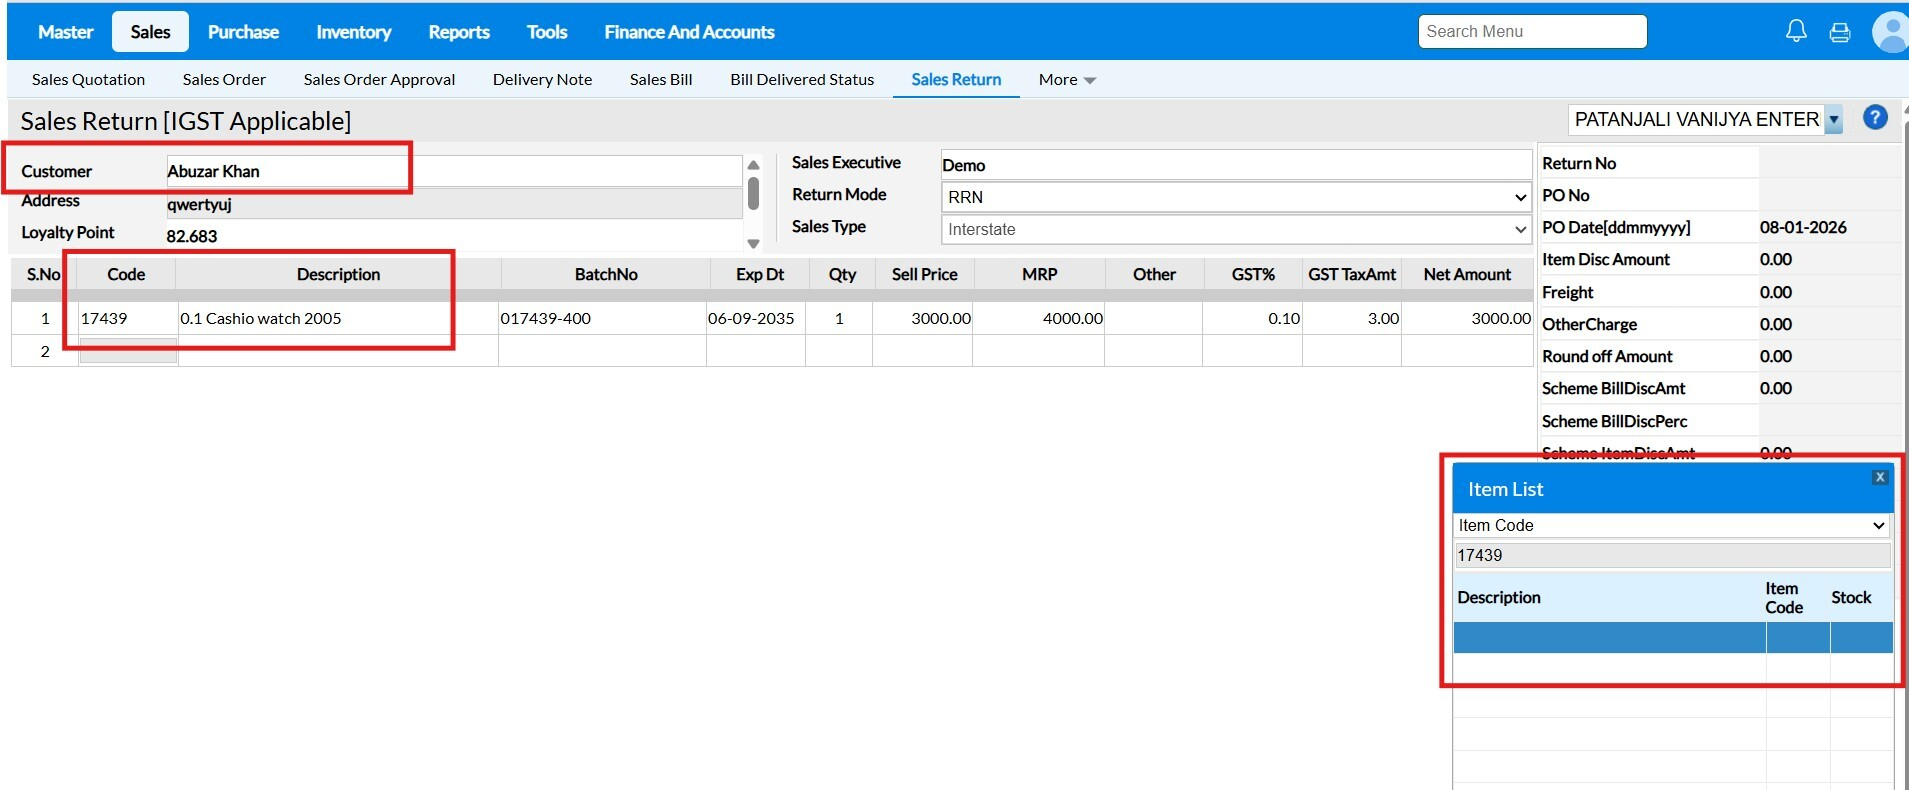
Task: Open the Finance And Accounts menu
Action: point(689,32)
